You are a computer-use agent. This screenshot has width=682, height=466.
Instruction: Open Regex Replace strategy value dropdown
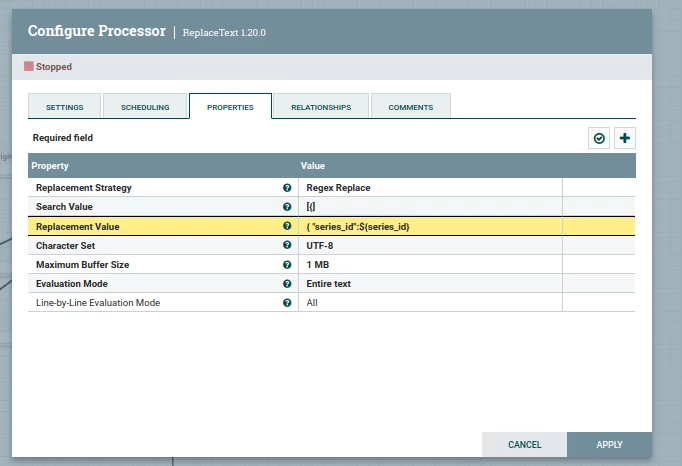point(430,188)
